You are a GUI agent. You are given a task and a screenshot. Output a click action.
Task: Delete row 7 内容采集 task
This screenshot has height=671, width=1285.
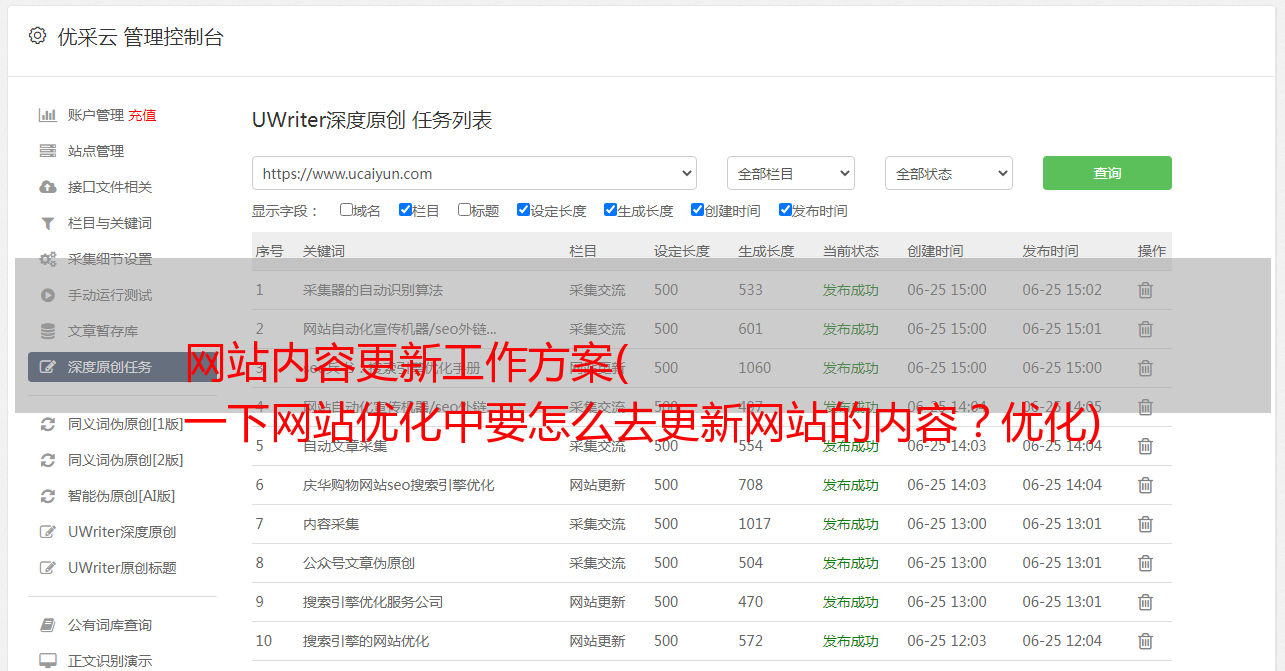(1145, 524)
